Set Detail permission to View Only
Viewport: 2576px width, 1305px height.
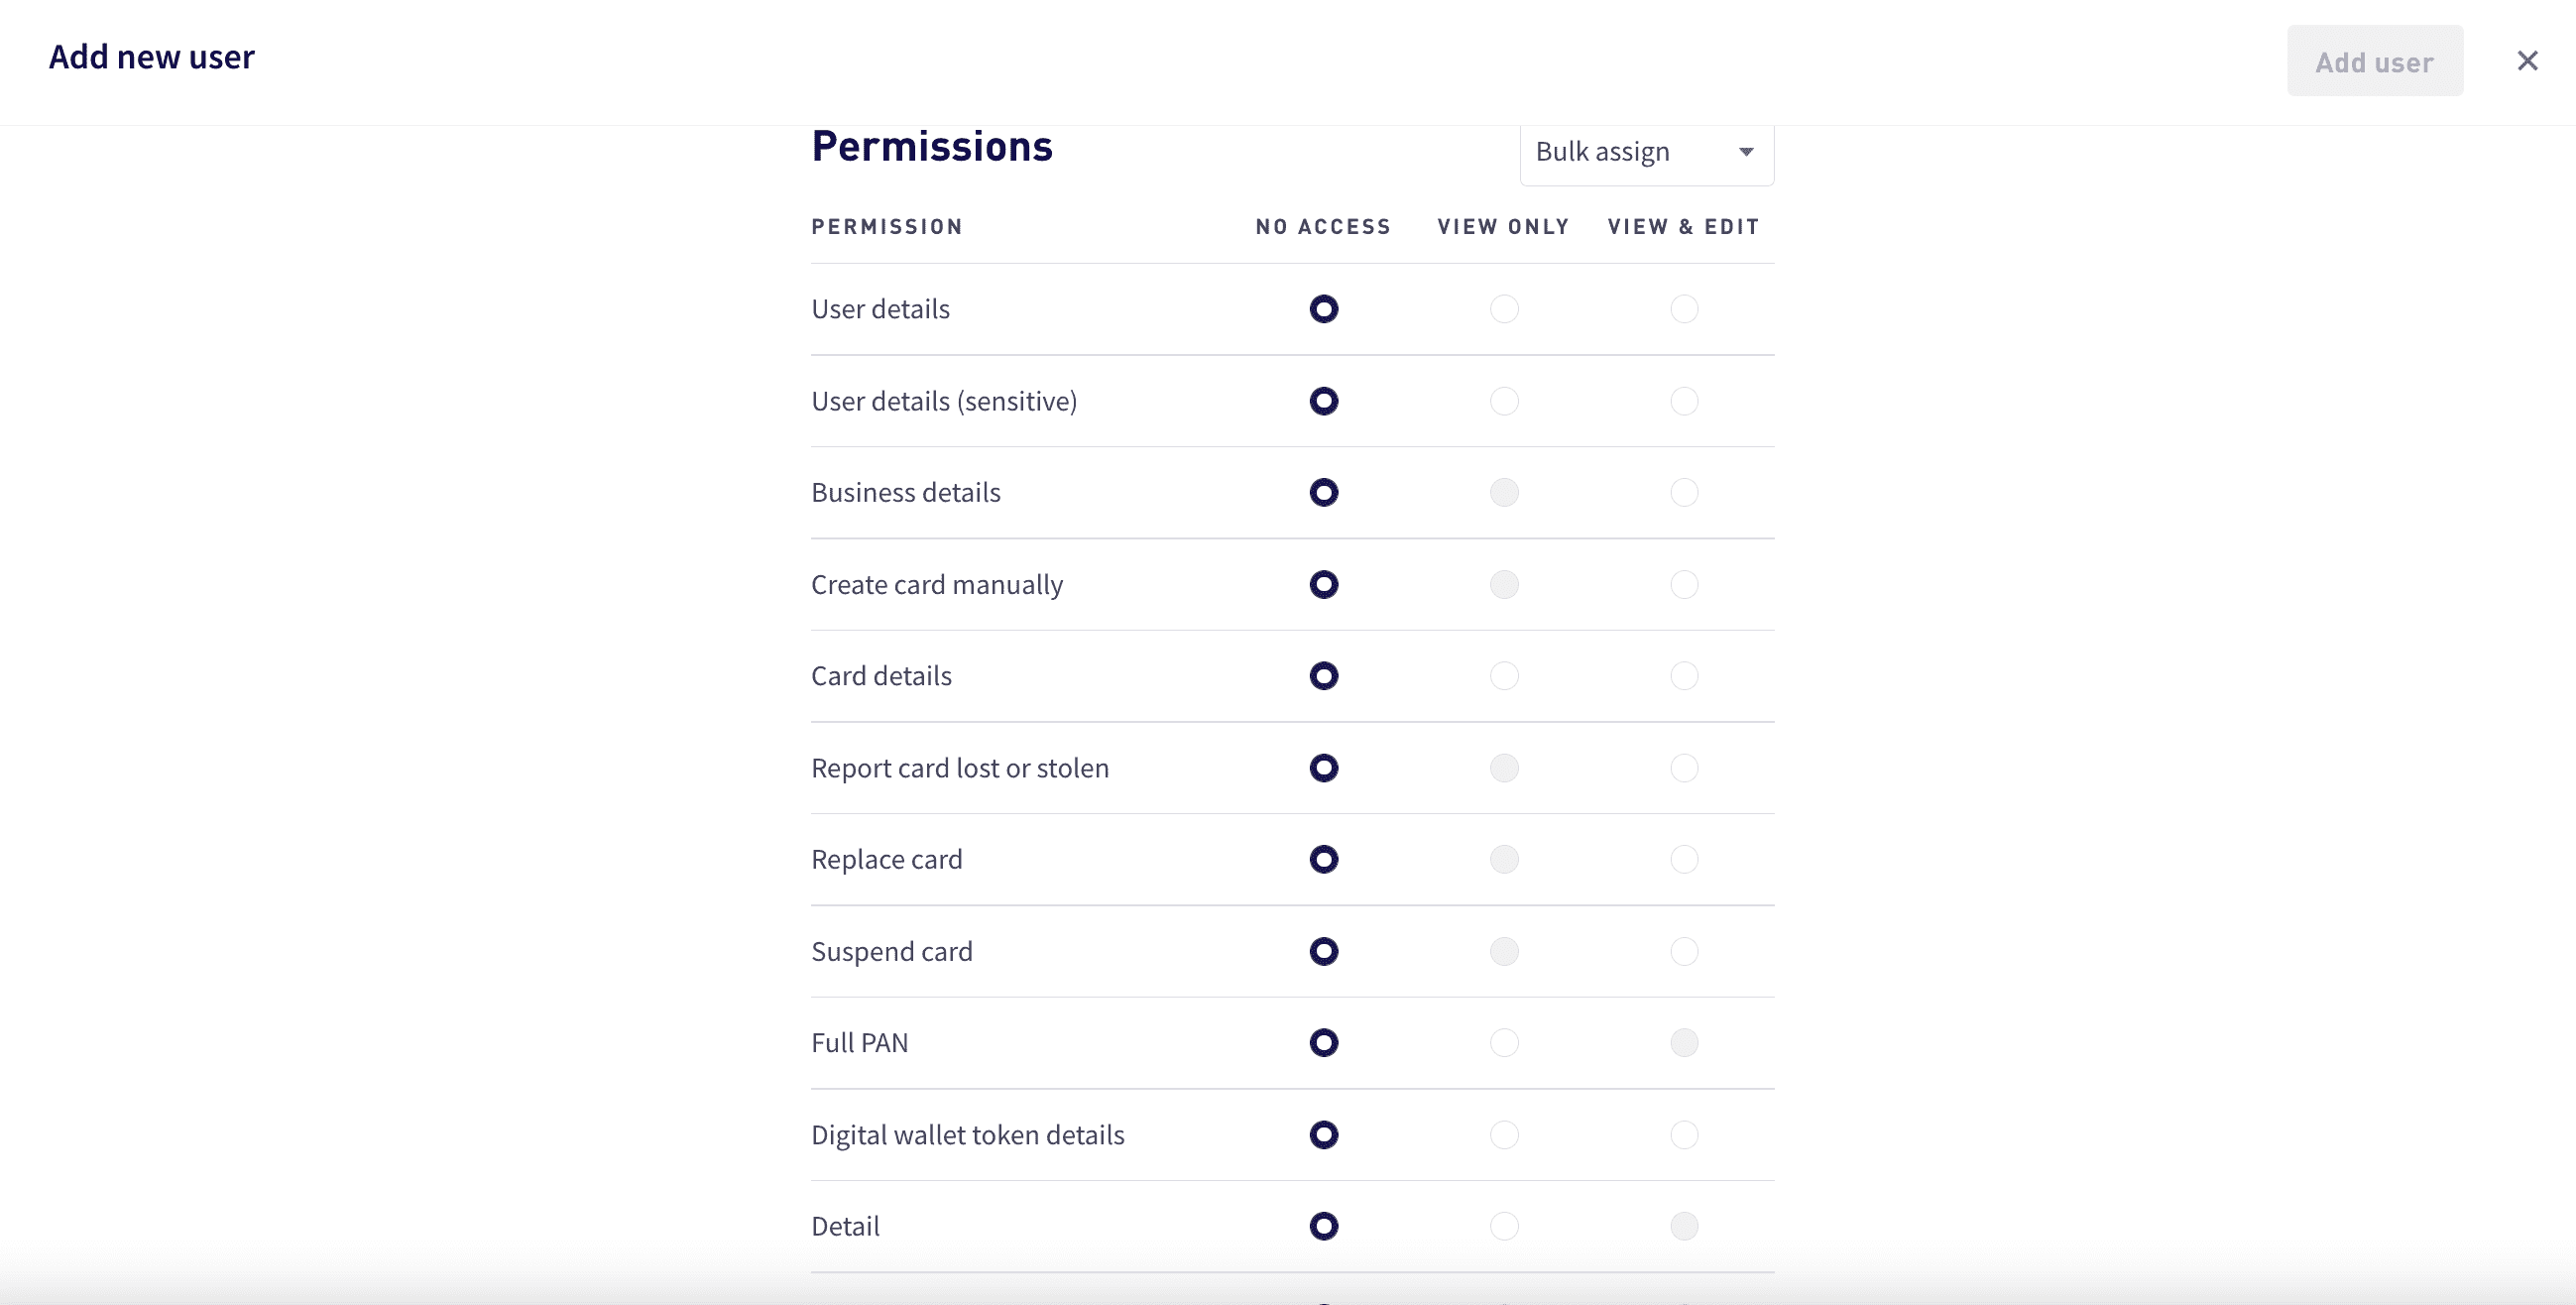1504,1226
